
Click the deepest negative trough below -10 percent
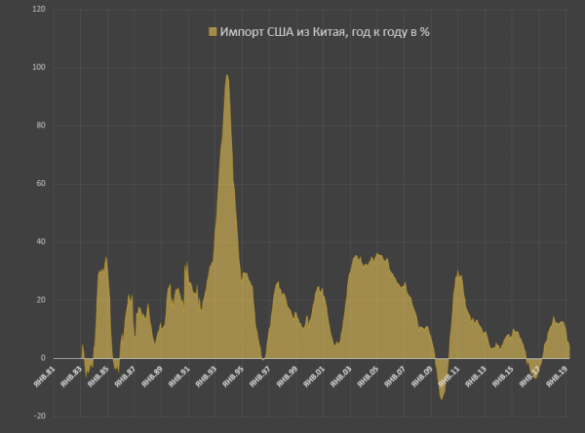point(442,399)
